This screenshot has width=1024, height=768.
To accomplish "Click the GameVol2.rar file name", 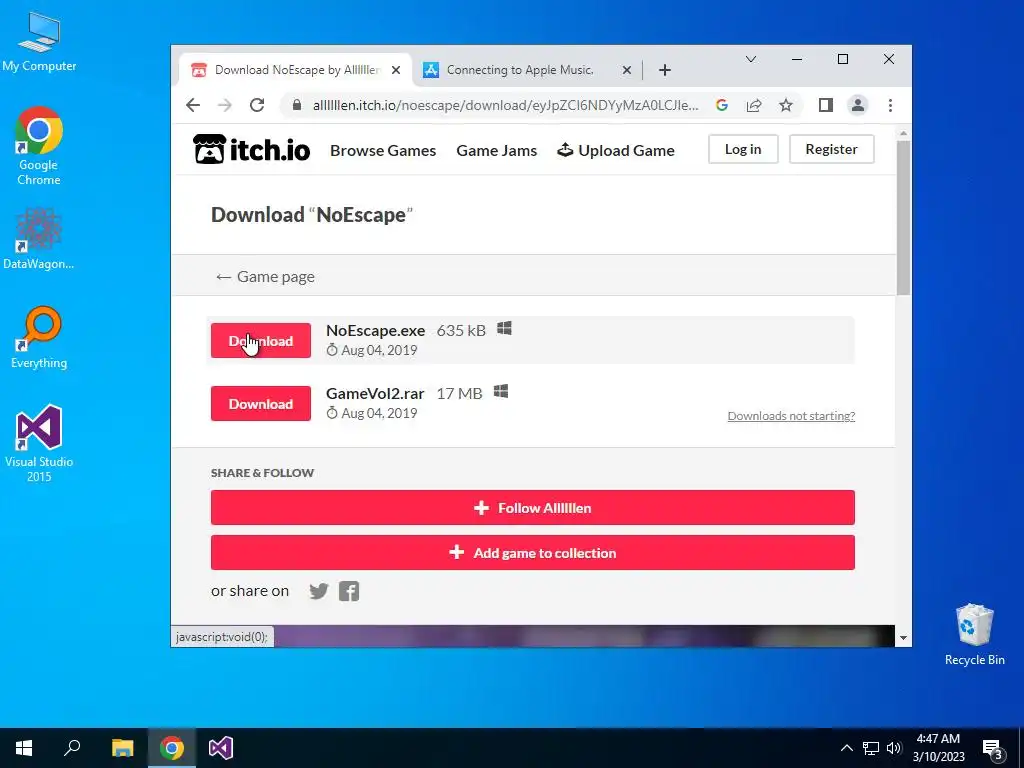I will pyautogui.click(x=375, y=394).
